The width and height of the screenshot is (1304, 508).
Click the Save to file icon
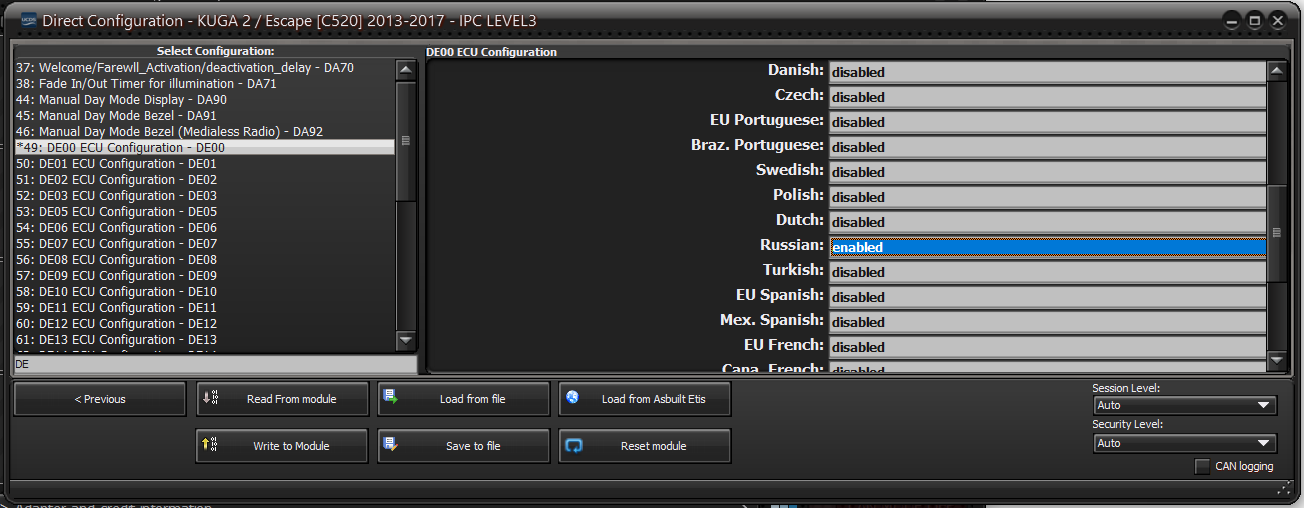[391, 444]
